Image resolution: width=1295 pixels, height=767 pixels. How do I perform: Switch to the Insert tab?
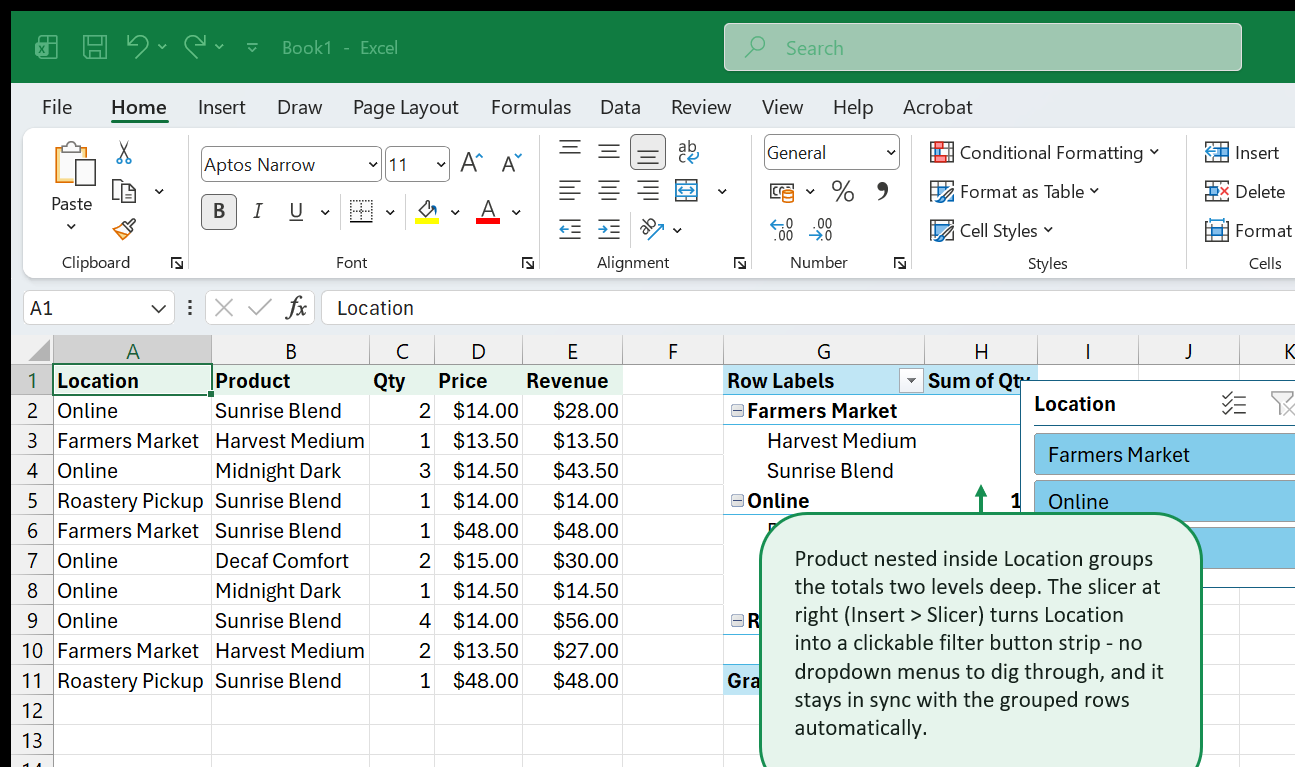click(x=222, y=107)
